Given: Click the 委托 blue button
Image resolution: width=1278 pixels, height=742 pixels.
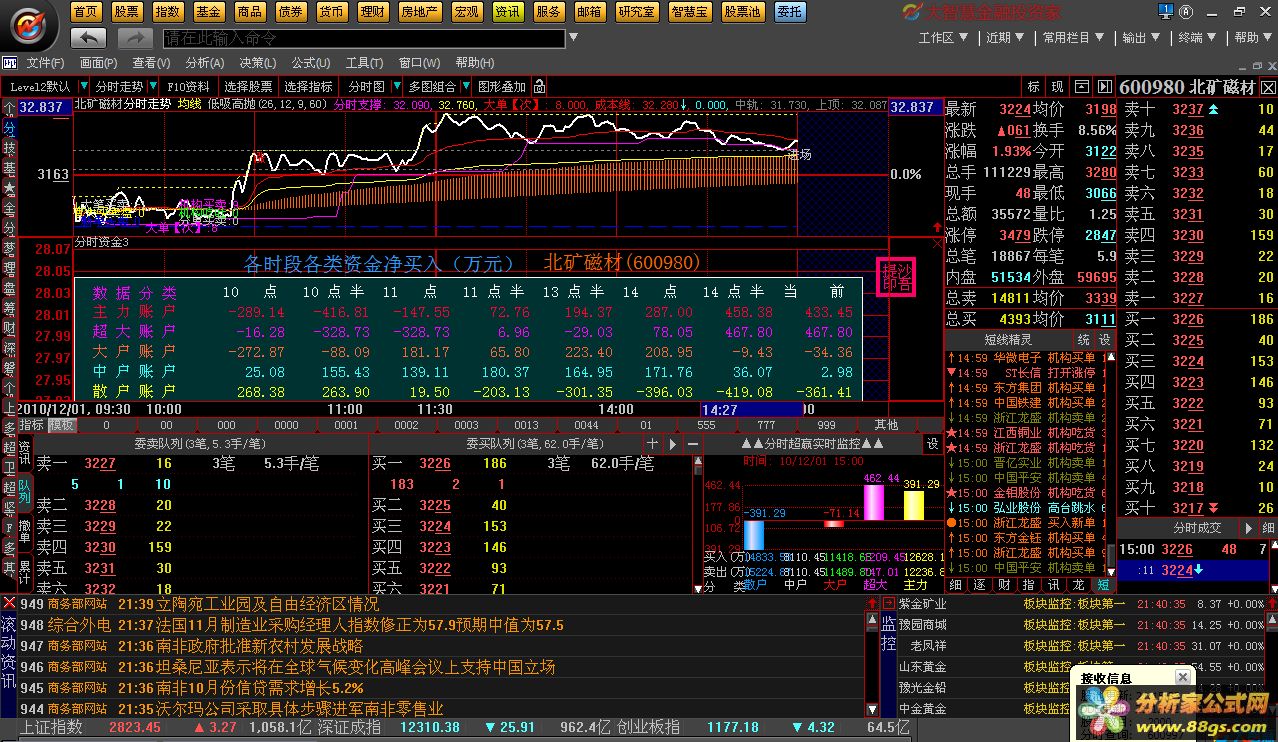Looking at the screenshot, I should click(x=790, y=12).
